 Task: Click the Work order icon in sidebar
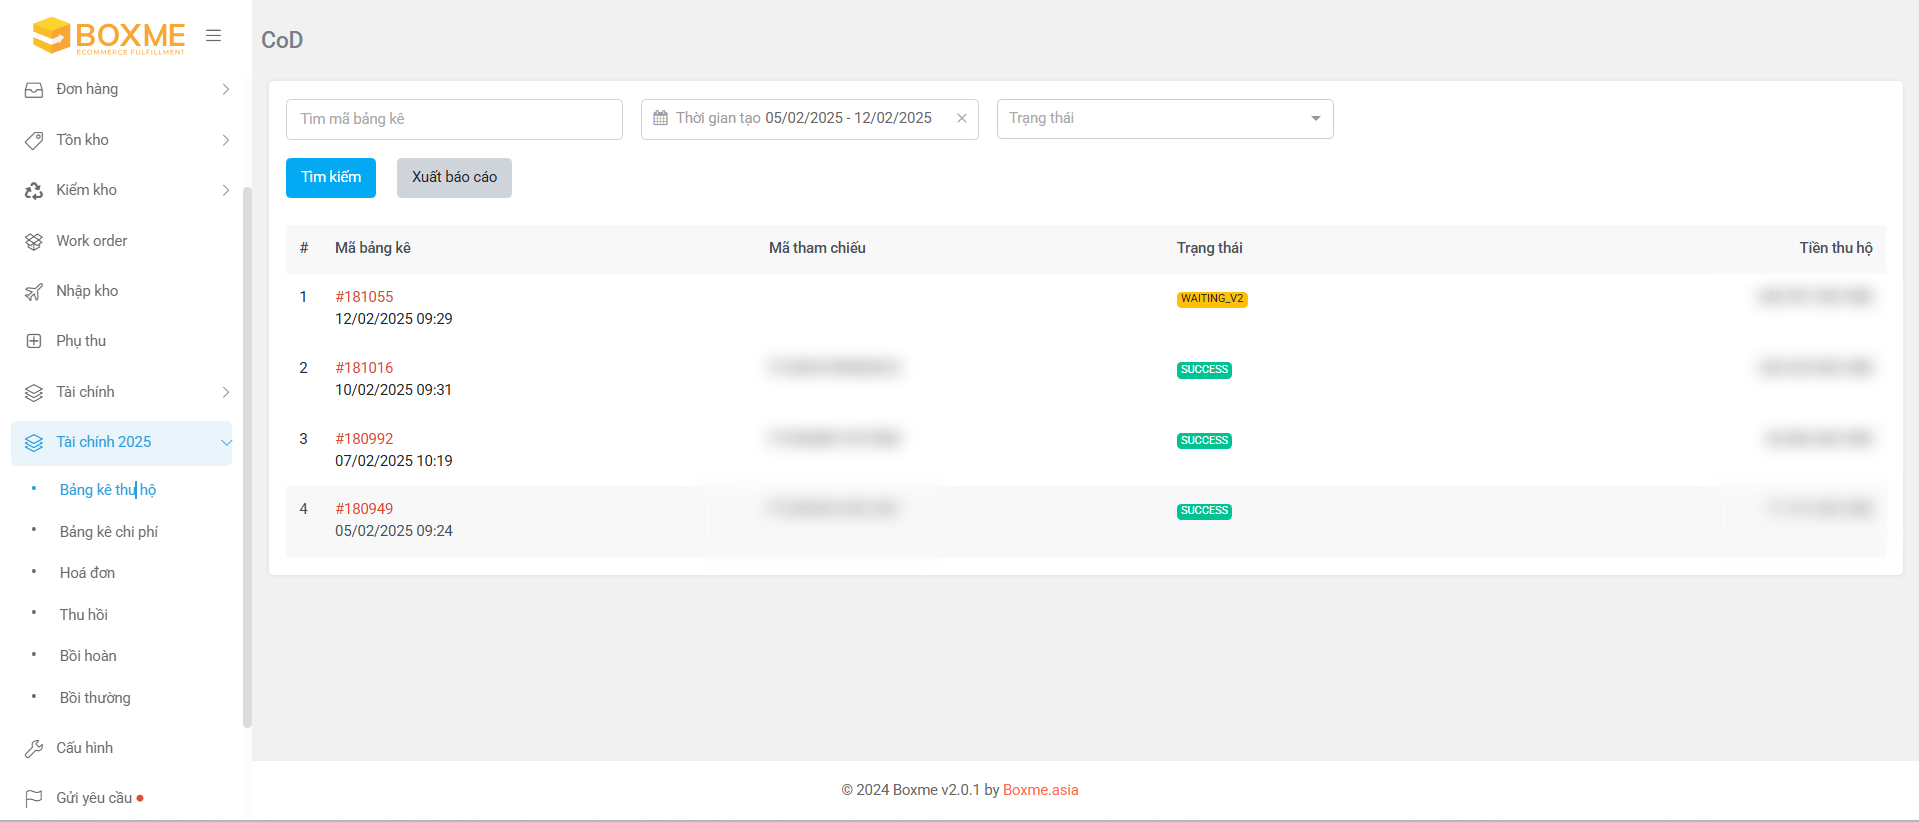pos(34,241)
